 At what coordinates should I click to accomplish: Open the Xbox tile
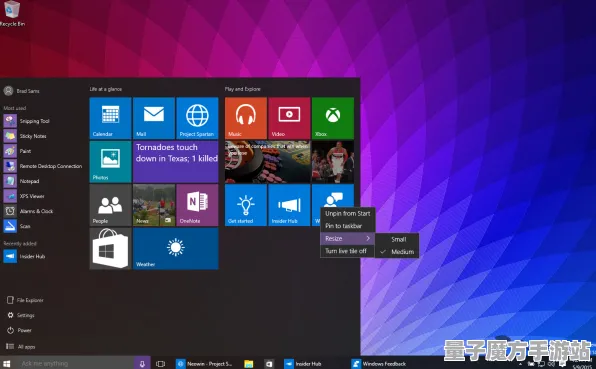click(333, 118)
